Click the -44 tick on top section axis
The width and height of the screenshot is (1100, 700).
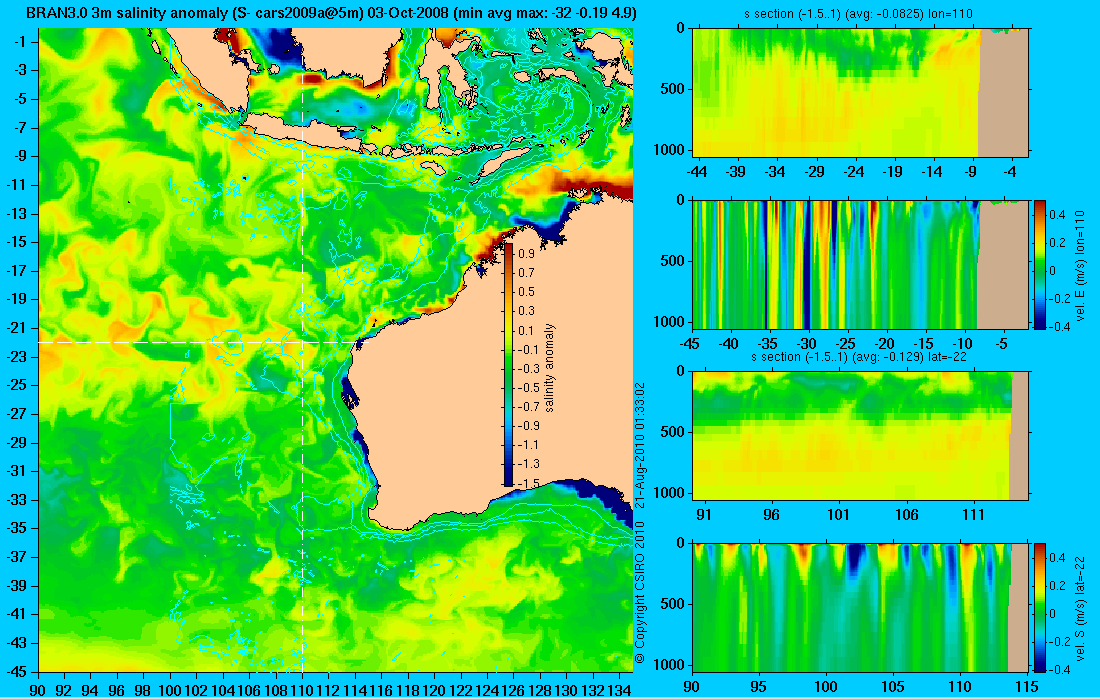(x=697, y=171)
